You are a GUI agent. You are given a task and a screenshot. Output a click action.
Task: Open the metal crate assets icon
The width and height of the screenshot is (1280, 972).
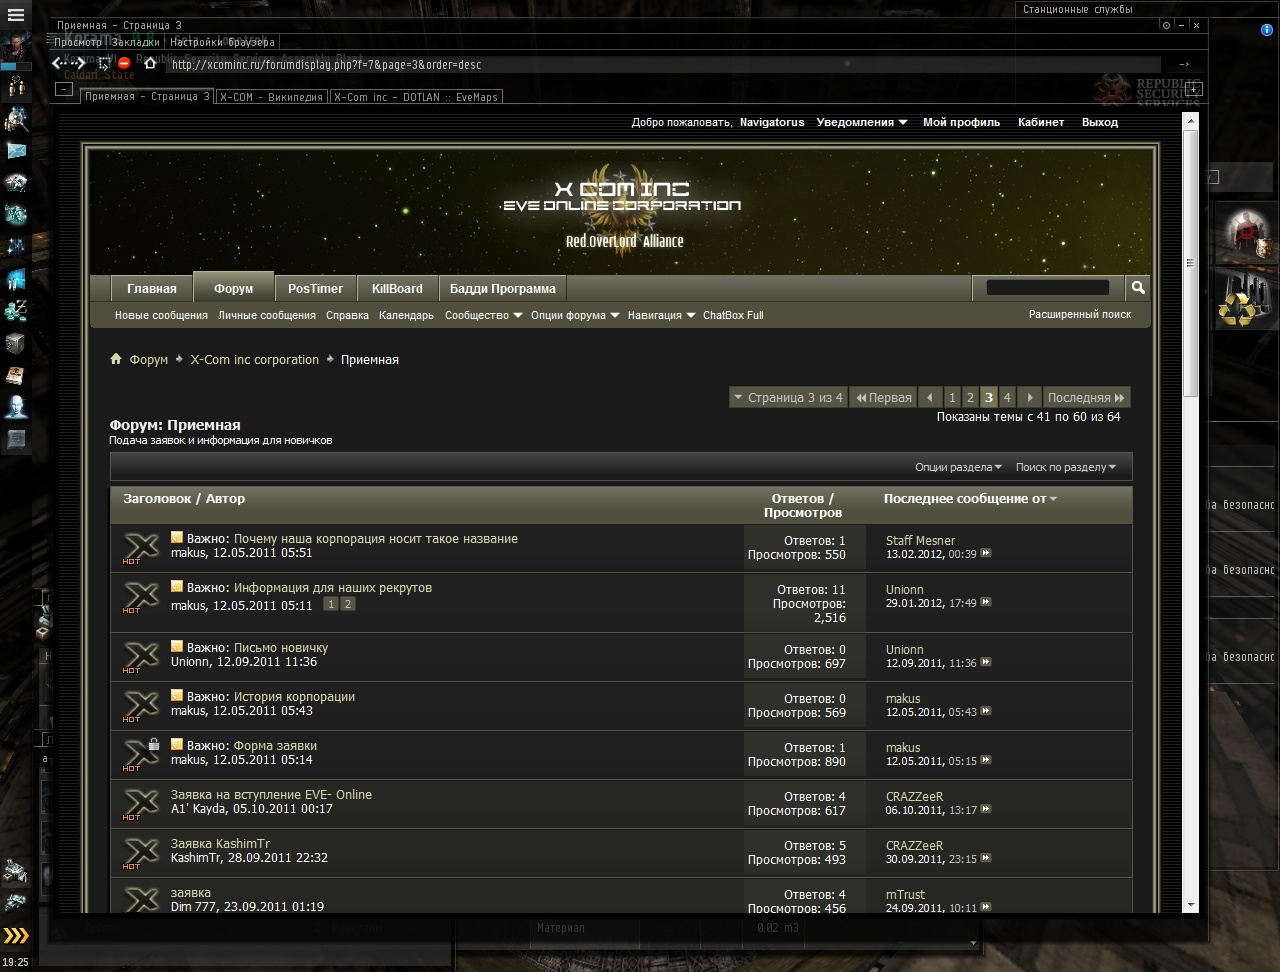tap(16, 343)
